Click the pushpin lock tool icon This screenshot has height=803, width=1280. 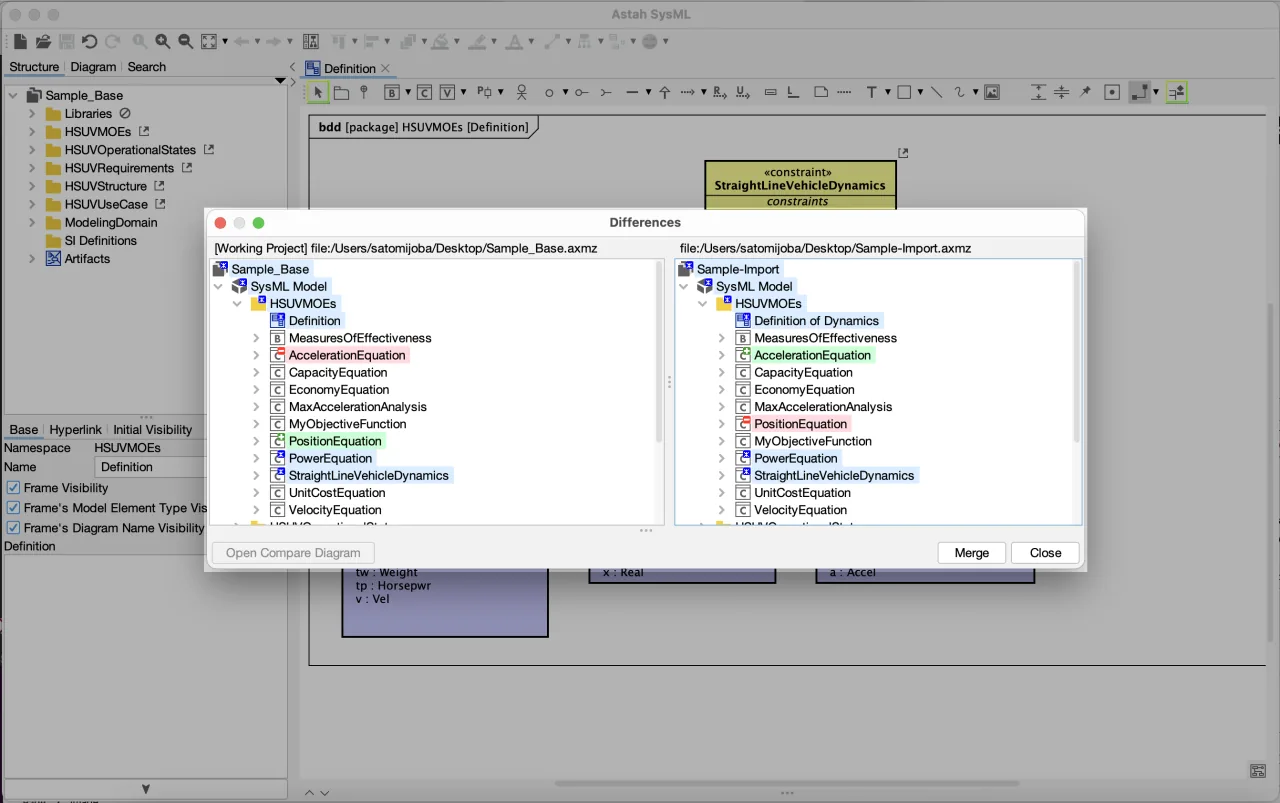click(x=1086, y=92)
